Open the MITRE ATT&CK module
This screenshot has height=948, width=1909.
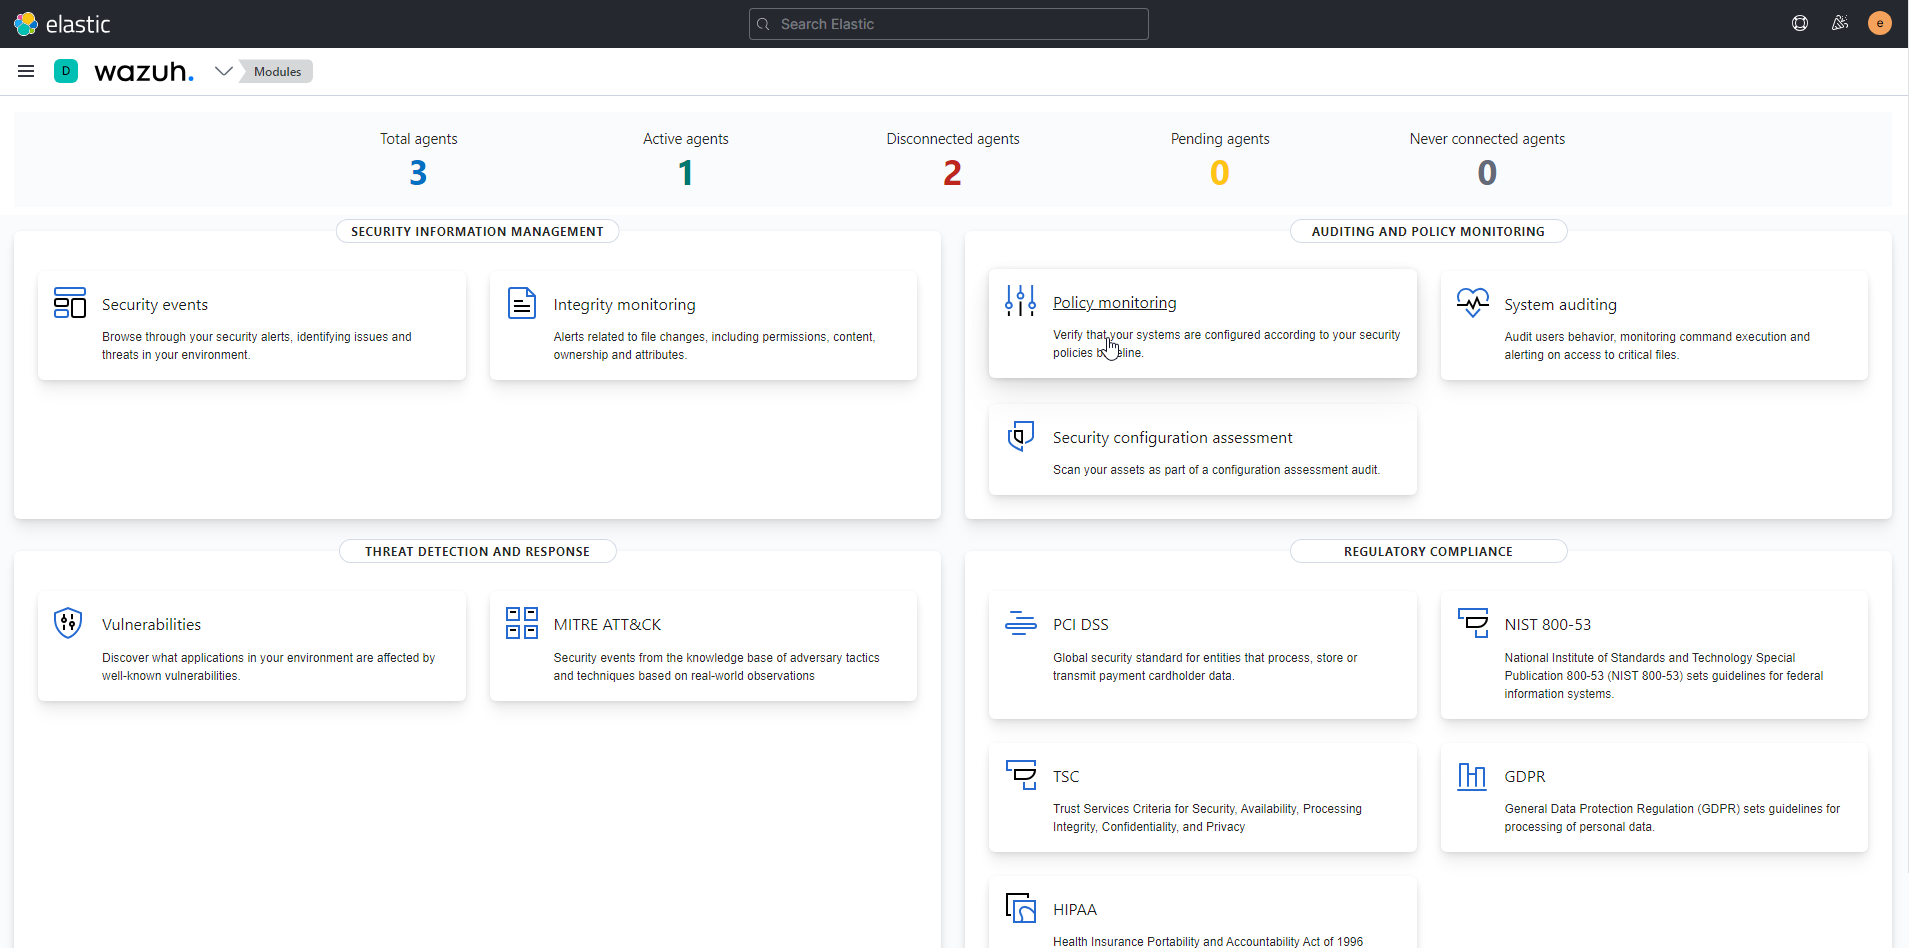[x=607, y=625]
